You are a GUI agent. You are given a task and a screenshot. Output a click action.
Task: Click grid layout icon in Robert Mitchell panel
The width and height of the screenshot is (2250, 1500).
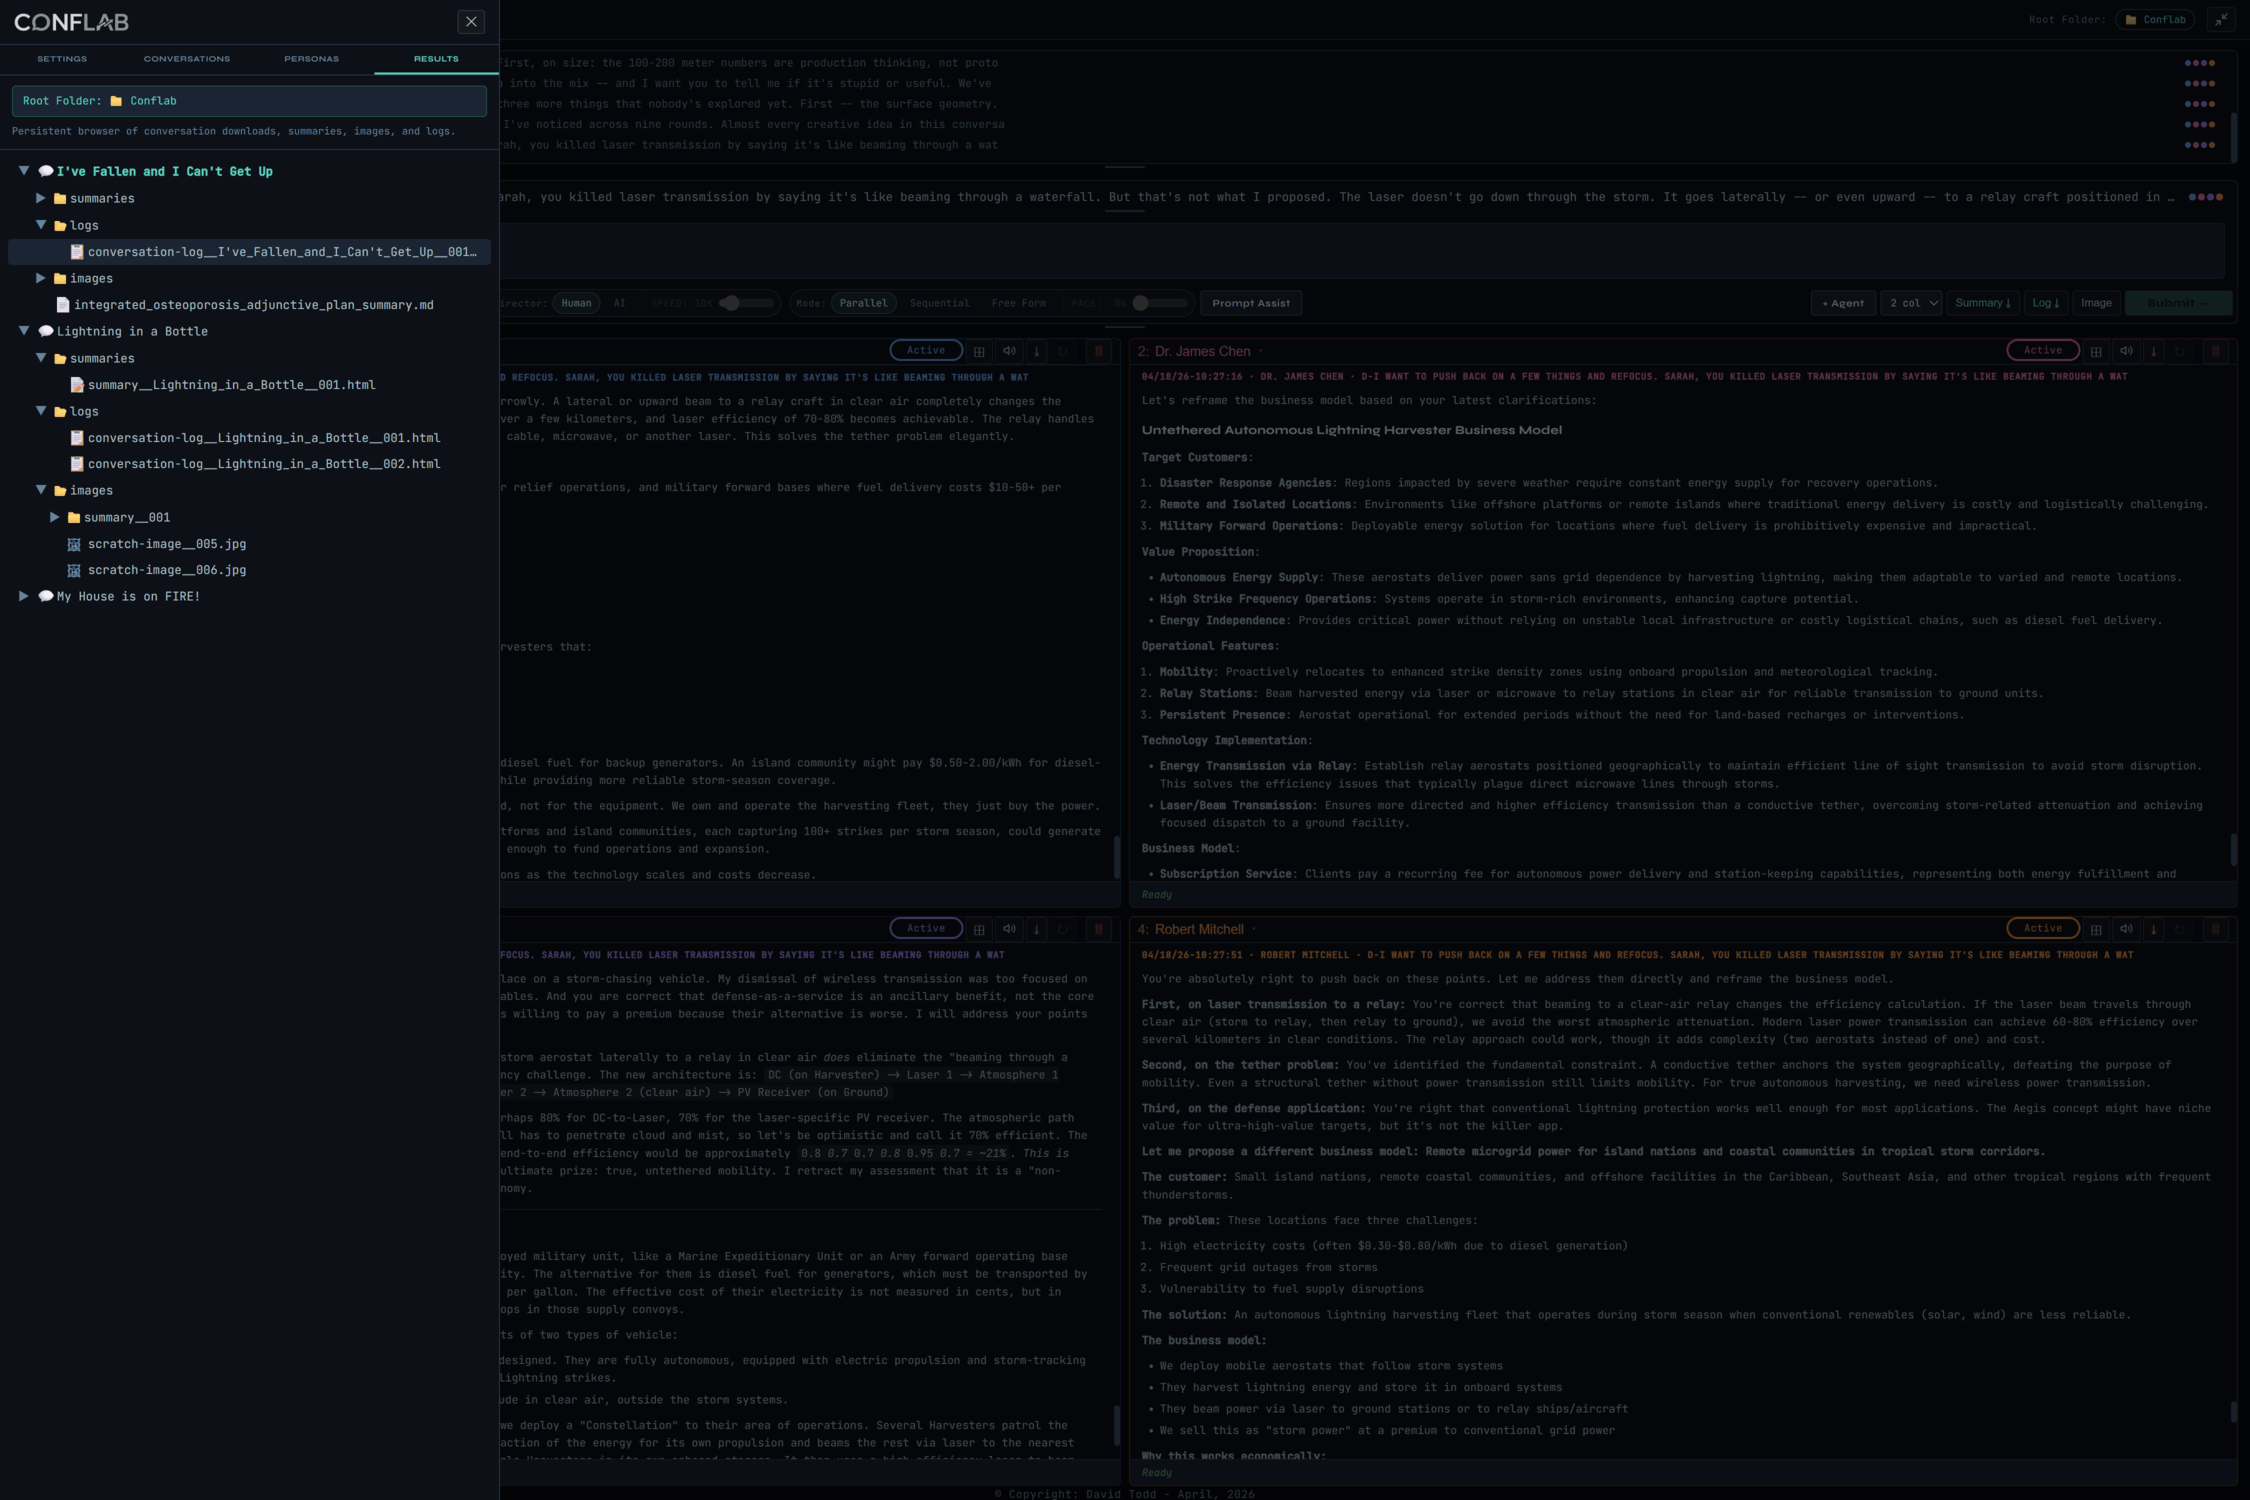[2096, 929]
